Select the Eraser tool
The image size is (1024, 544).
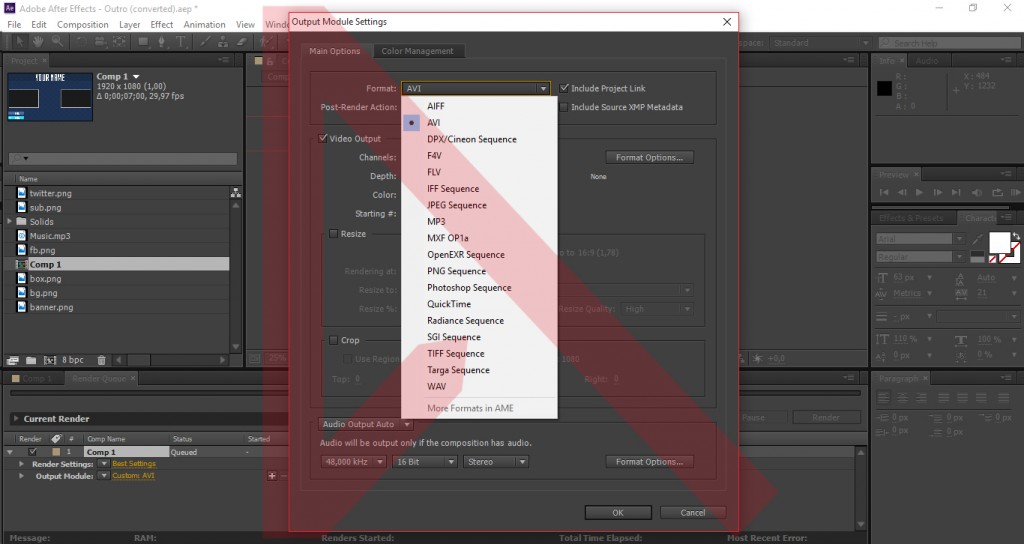point(242,42)
